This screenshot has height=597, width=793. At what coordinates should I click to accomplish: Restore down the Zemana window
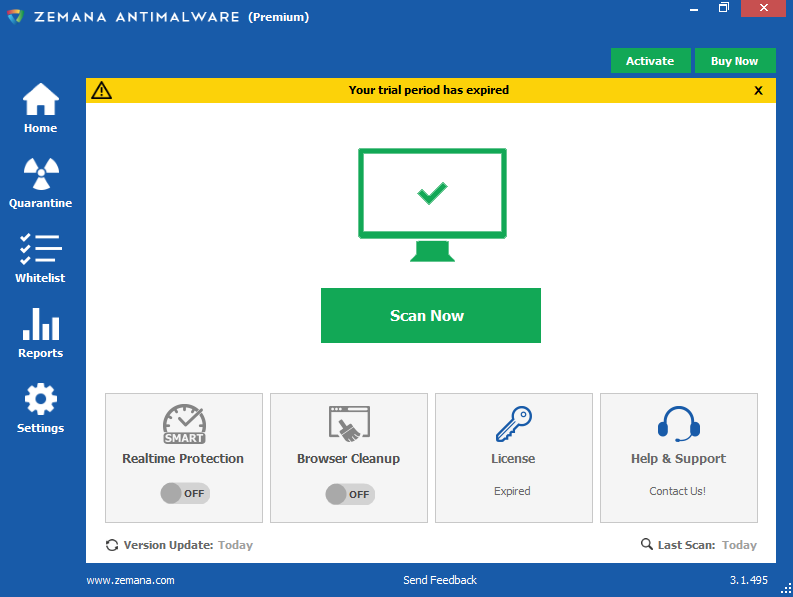pyautogui.click(x=724, y=8)
